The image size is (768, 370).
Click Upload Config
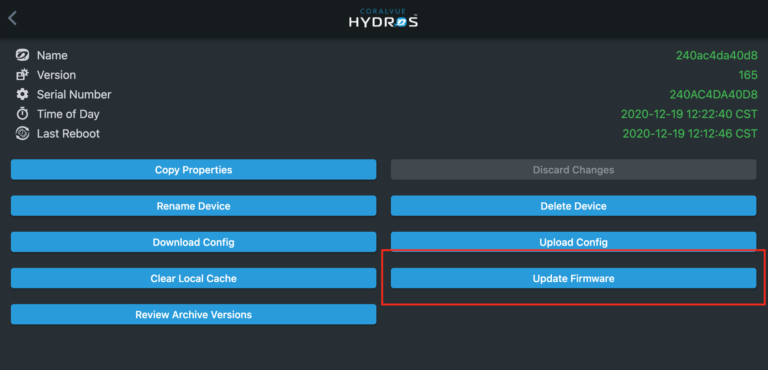point(574,242)
